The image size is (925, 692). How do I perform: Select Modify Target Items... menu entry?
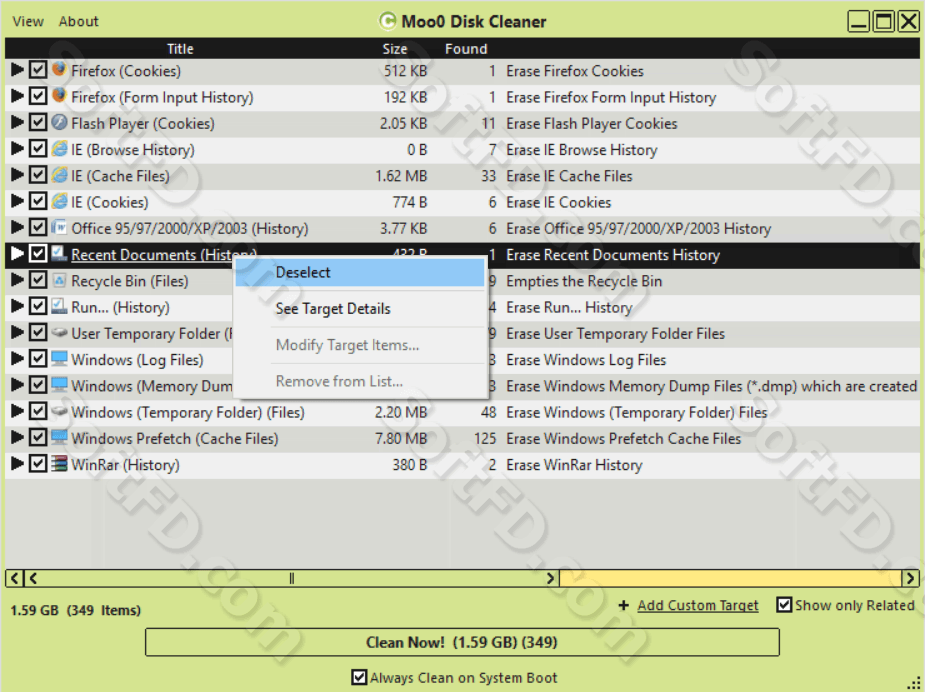coord(360,345)
